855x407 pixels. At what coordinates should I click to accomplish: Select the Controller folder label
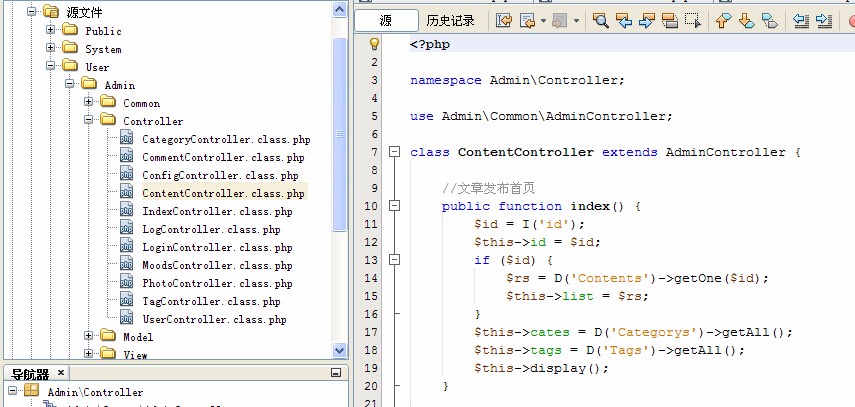point(153,121)
